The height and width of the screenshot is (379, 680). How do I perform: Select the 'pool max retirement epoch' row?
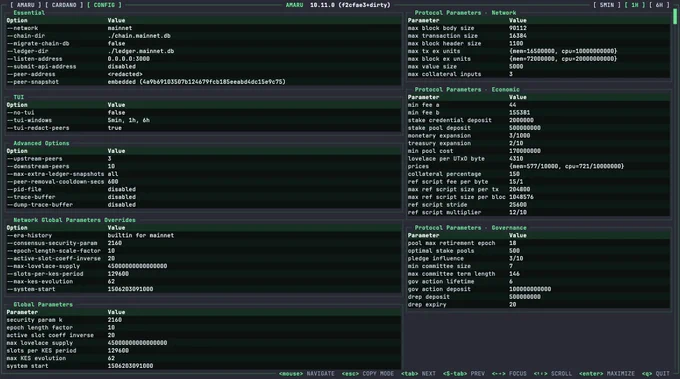[539, 243]
